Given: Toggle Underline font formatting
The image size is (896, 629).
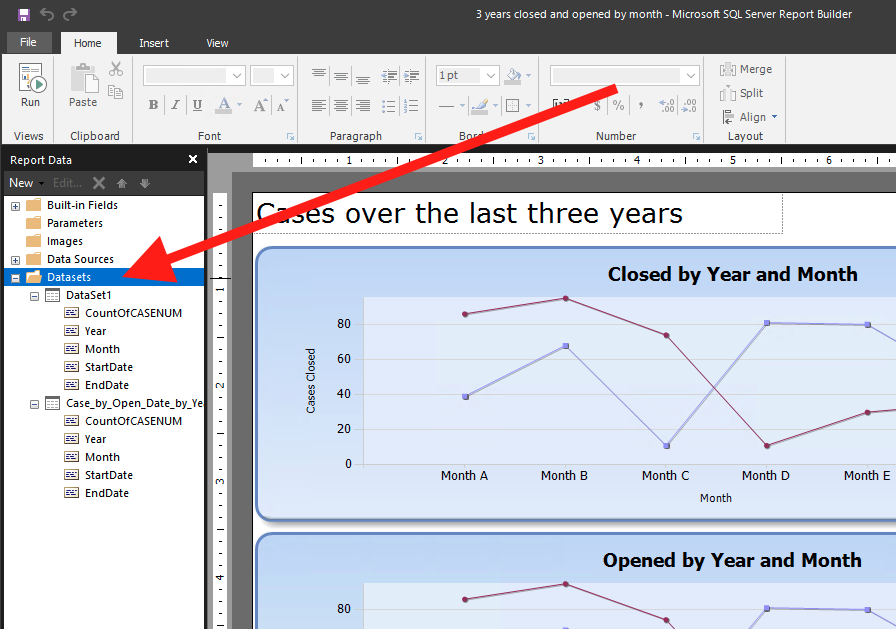Looking at the screenshot, I should click(197, 105).
